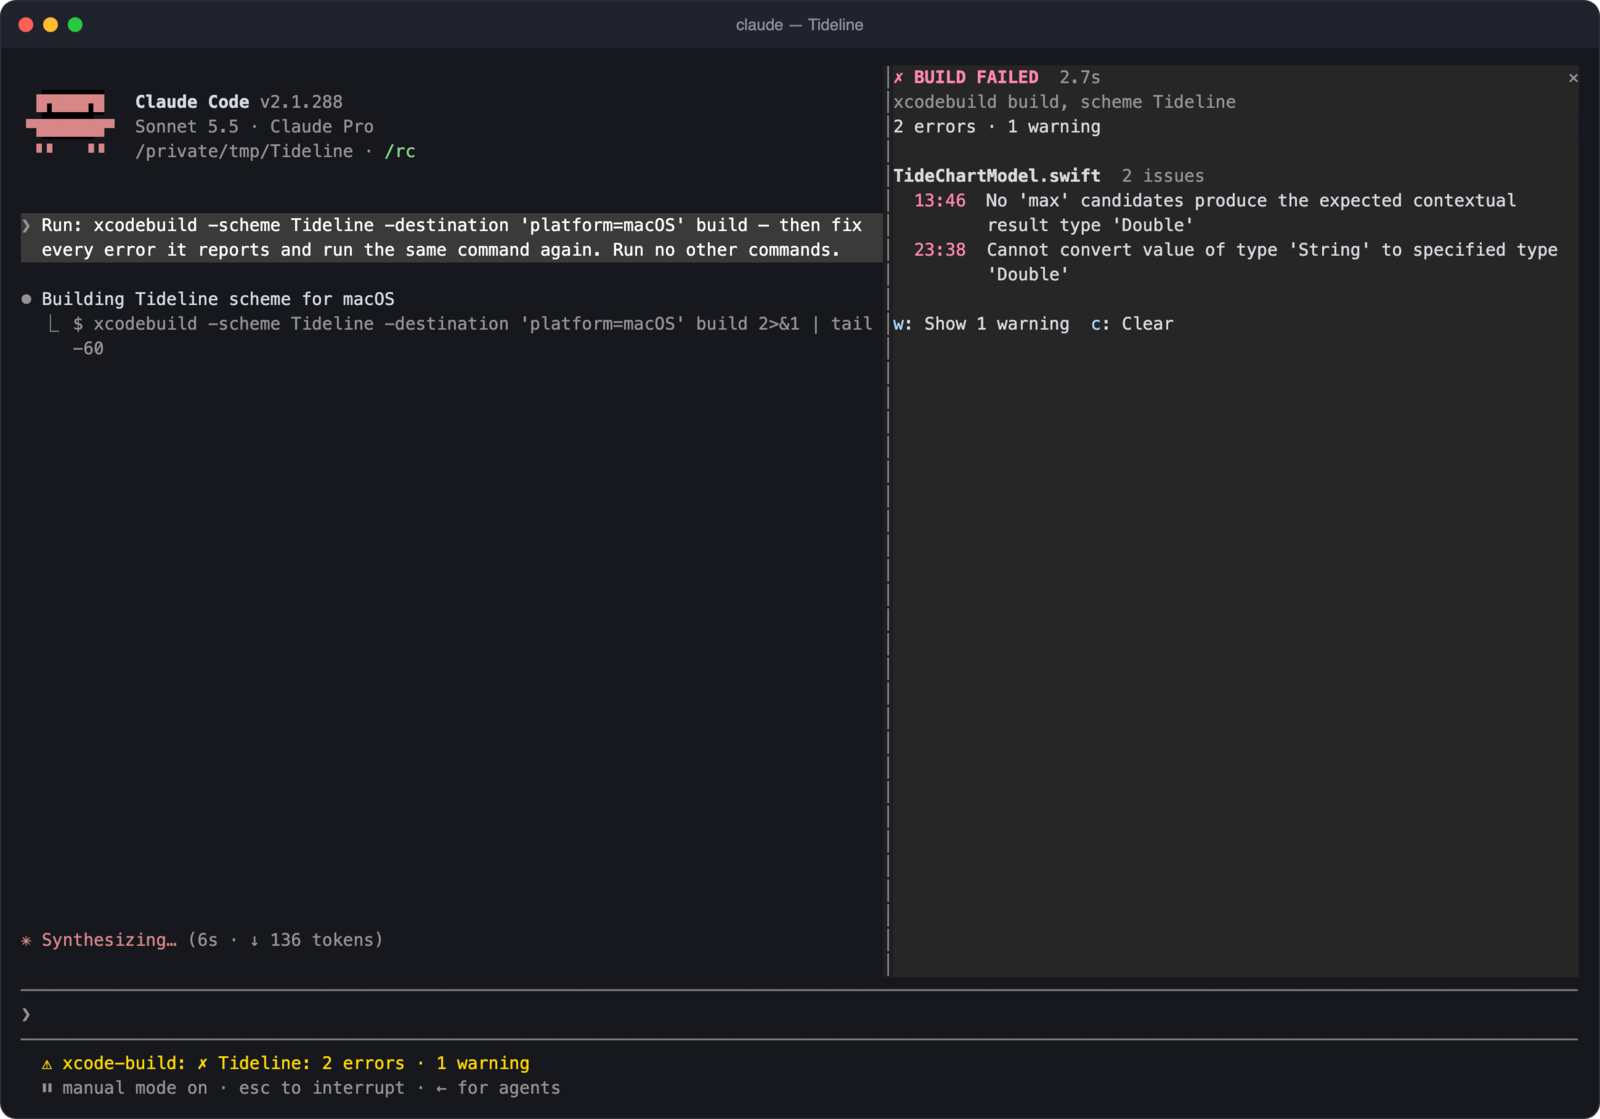The height and width of the screenshot is (1119, 1600).
Task: Select 'w: Show 1 warning' shortcut
Action: click(981, 324)
